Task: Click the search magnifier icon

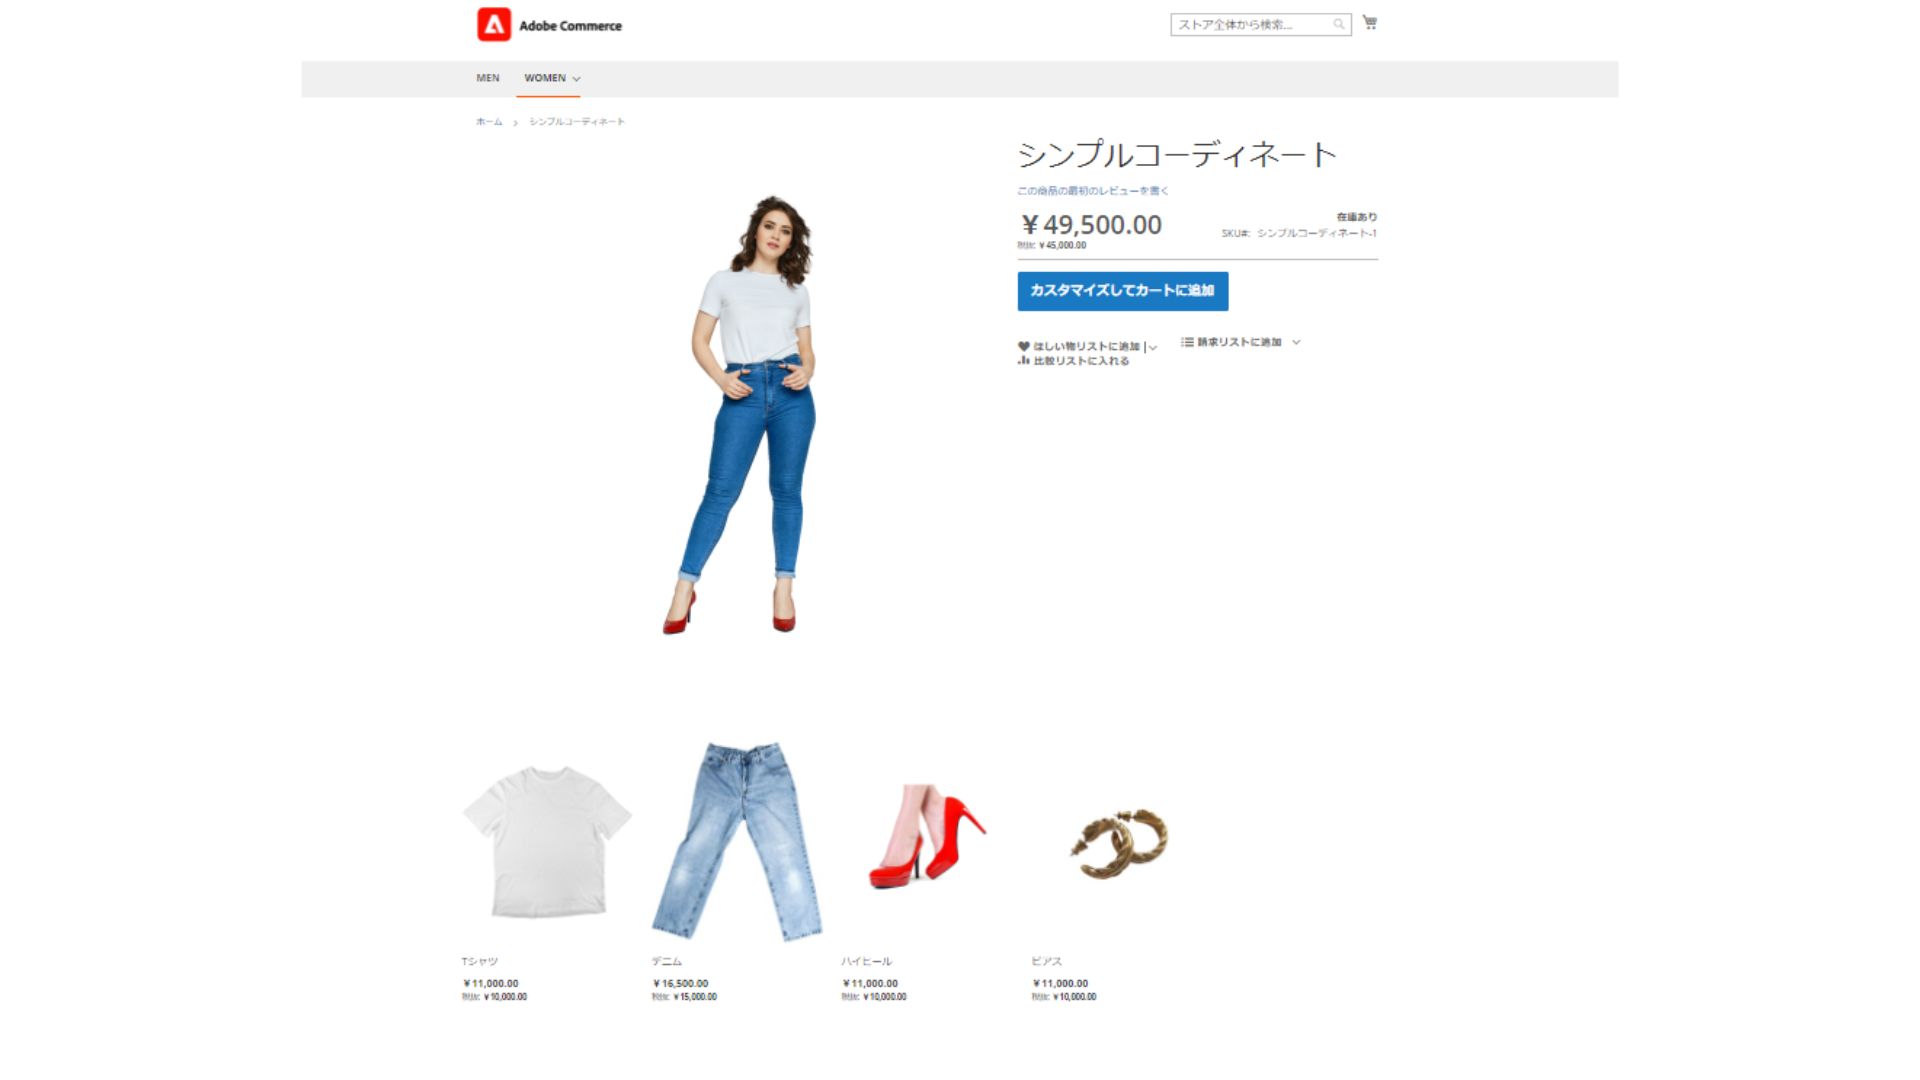Action: point(1338,24)
